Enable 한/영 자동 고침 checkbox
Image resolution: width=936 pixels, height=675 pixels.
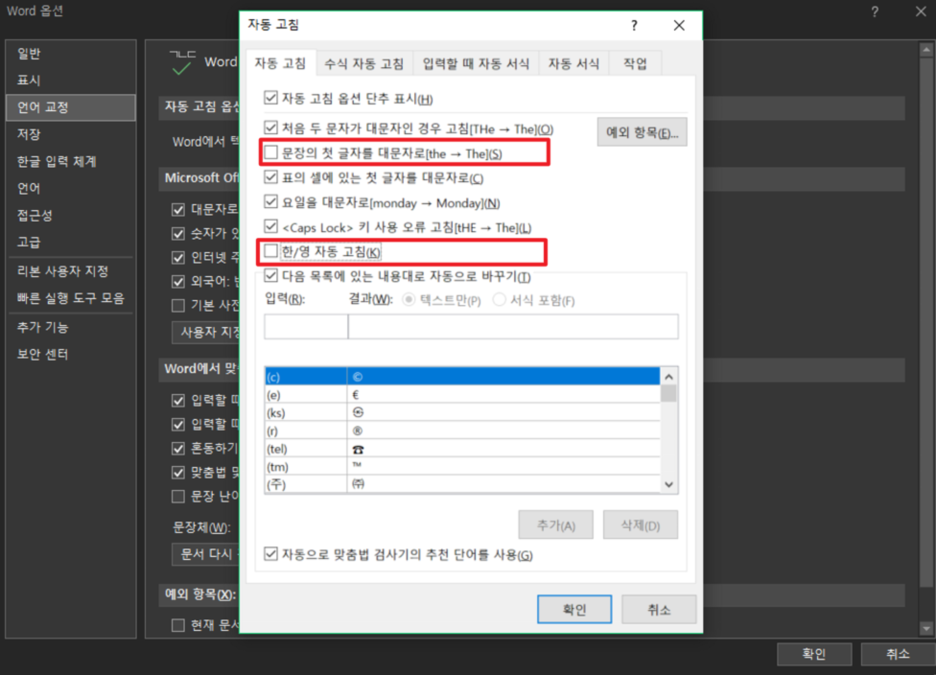tap(271, 251)
